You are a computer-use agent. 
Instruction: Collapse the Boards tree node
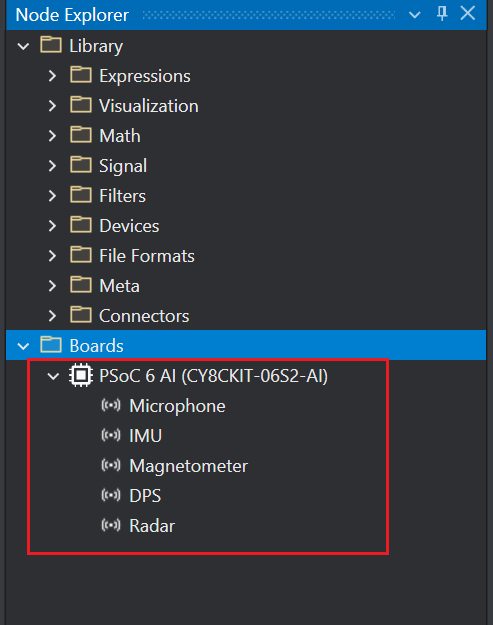pyautogui.click(x=24, y=346)
